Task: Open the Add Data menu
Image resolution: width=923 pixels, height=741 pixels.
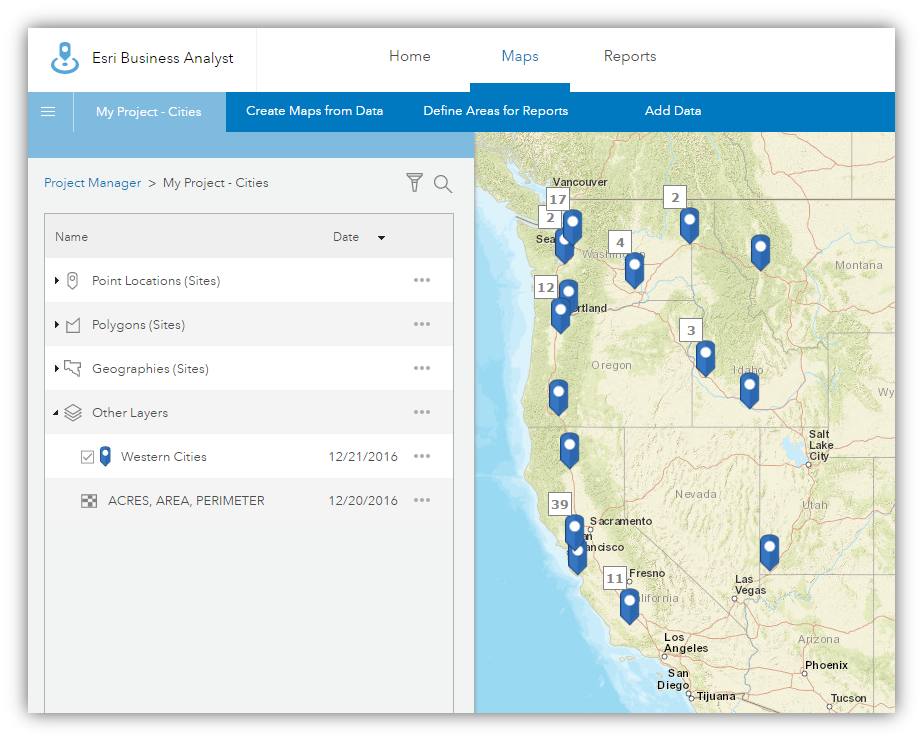Action: click(673, 111)
